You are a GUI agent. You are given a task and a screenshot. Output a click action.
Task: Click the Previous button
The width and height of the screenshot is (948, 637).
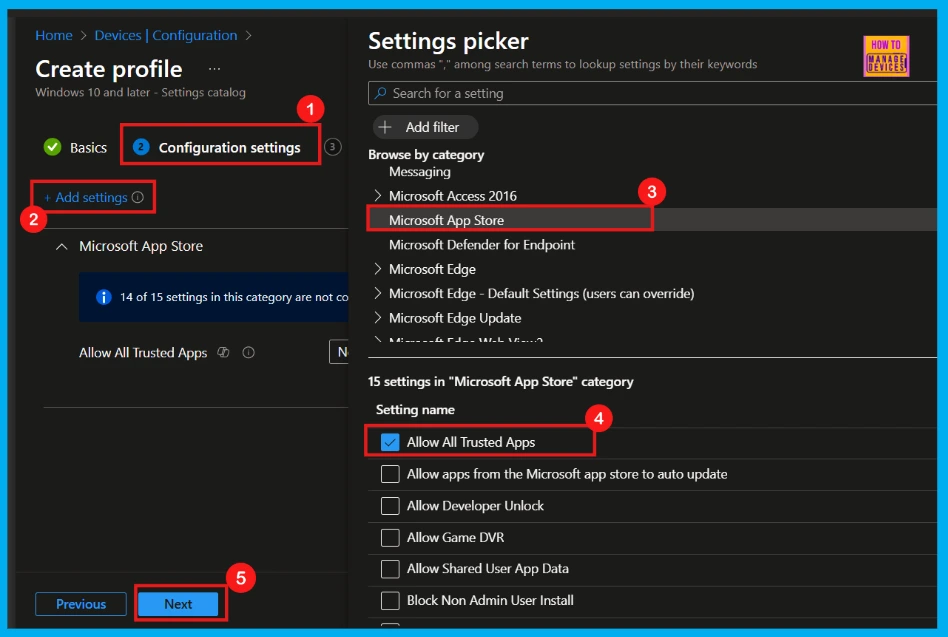tap(81, 604)
